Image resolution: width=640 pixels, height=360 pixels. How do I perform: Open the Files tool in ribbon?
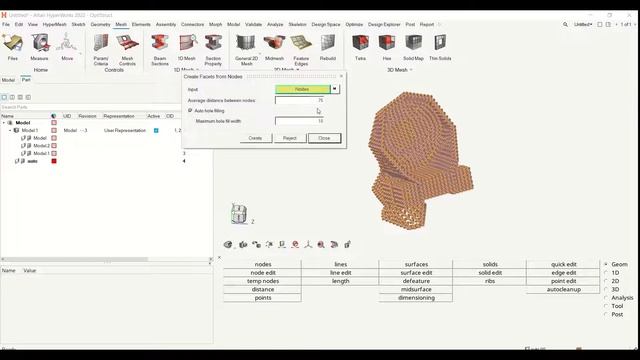pos(13,47)
